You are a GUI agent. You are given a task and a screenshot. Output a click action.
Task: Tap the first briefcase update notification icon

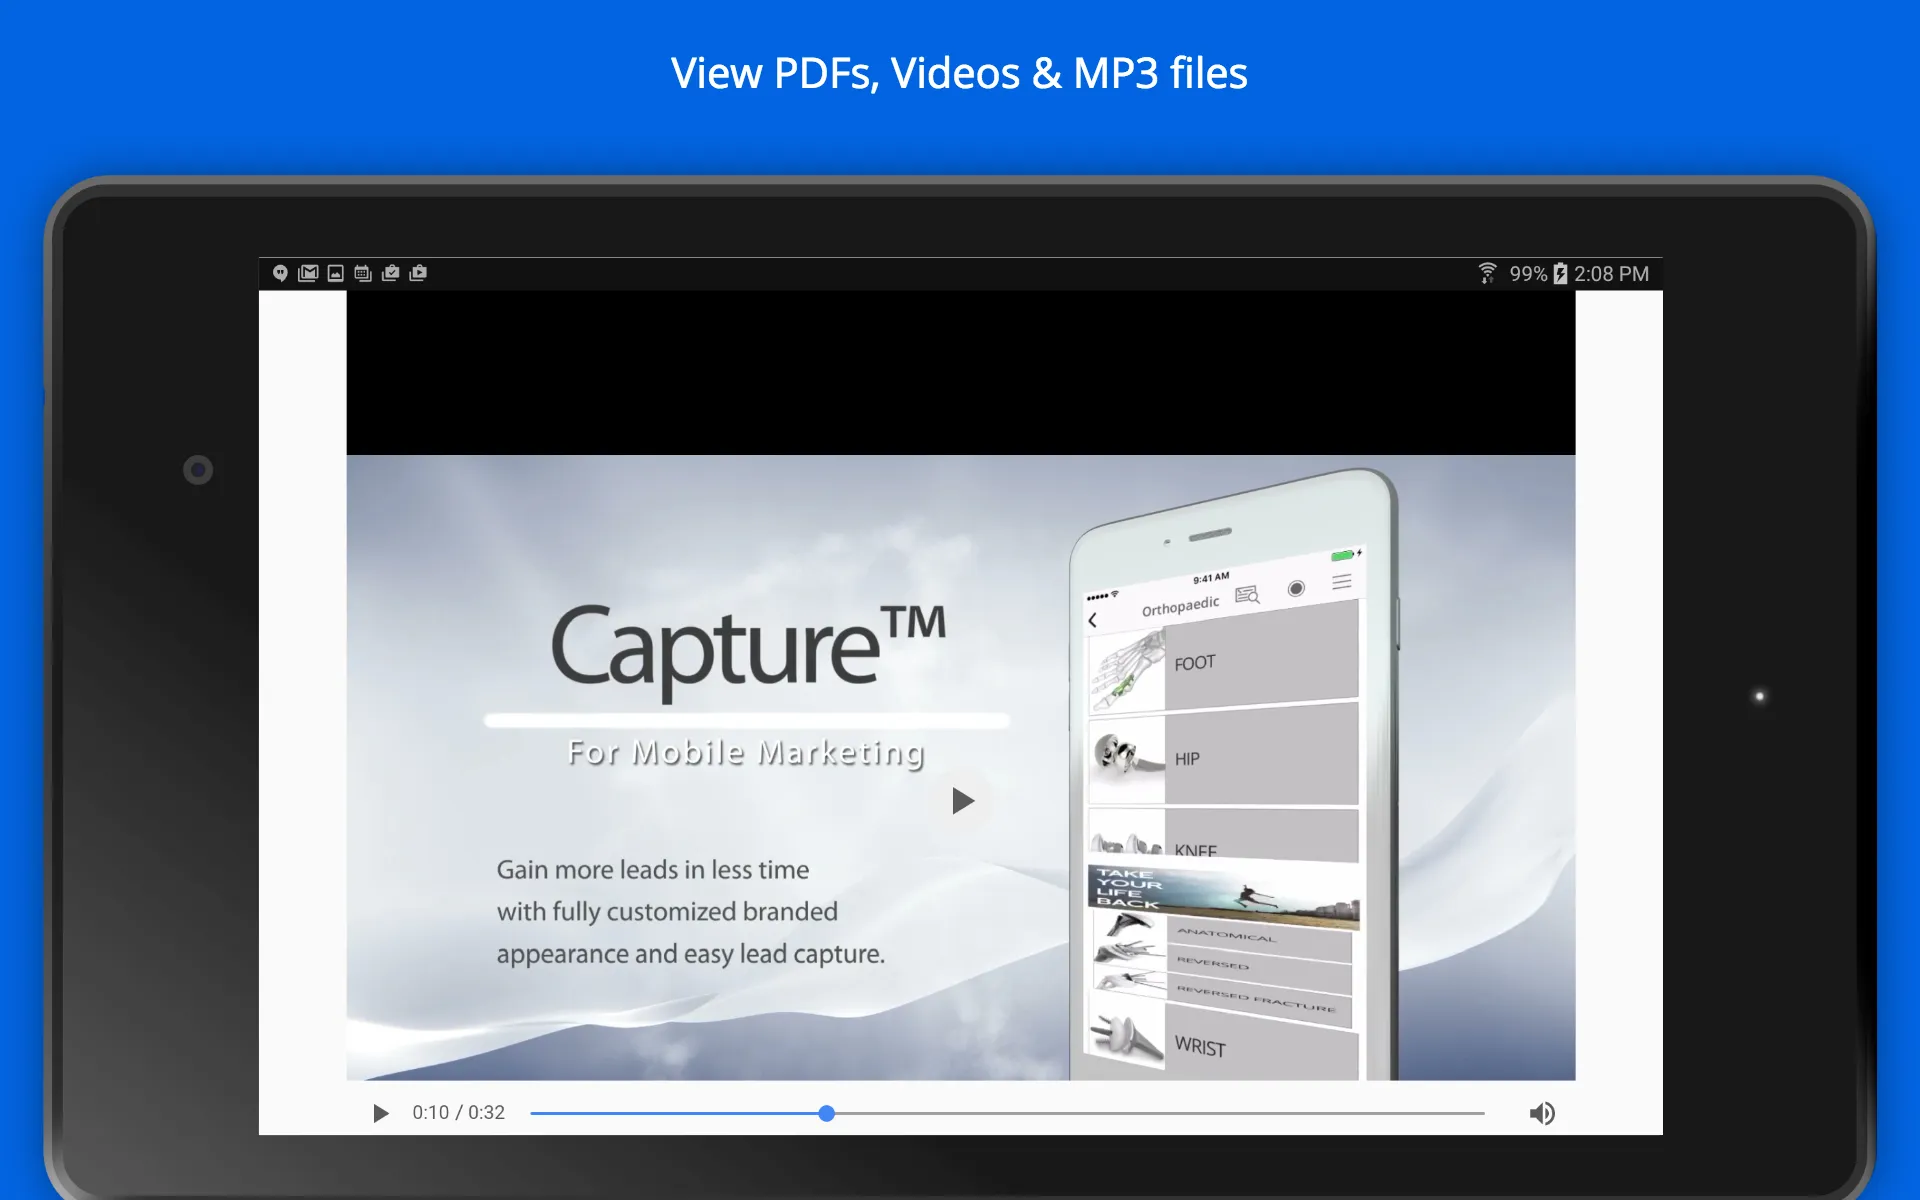tap(391, 273)
